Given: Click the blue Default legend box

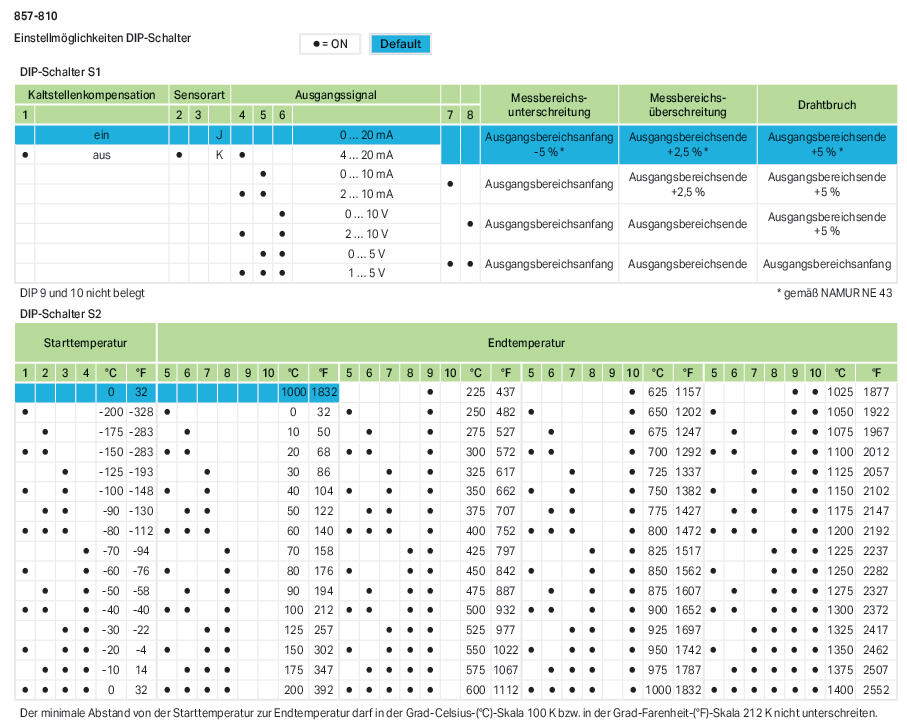Looking at the screenshot, I should pyautogui.click(x=400, y=44).
